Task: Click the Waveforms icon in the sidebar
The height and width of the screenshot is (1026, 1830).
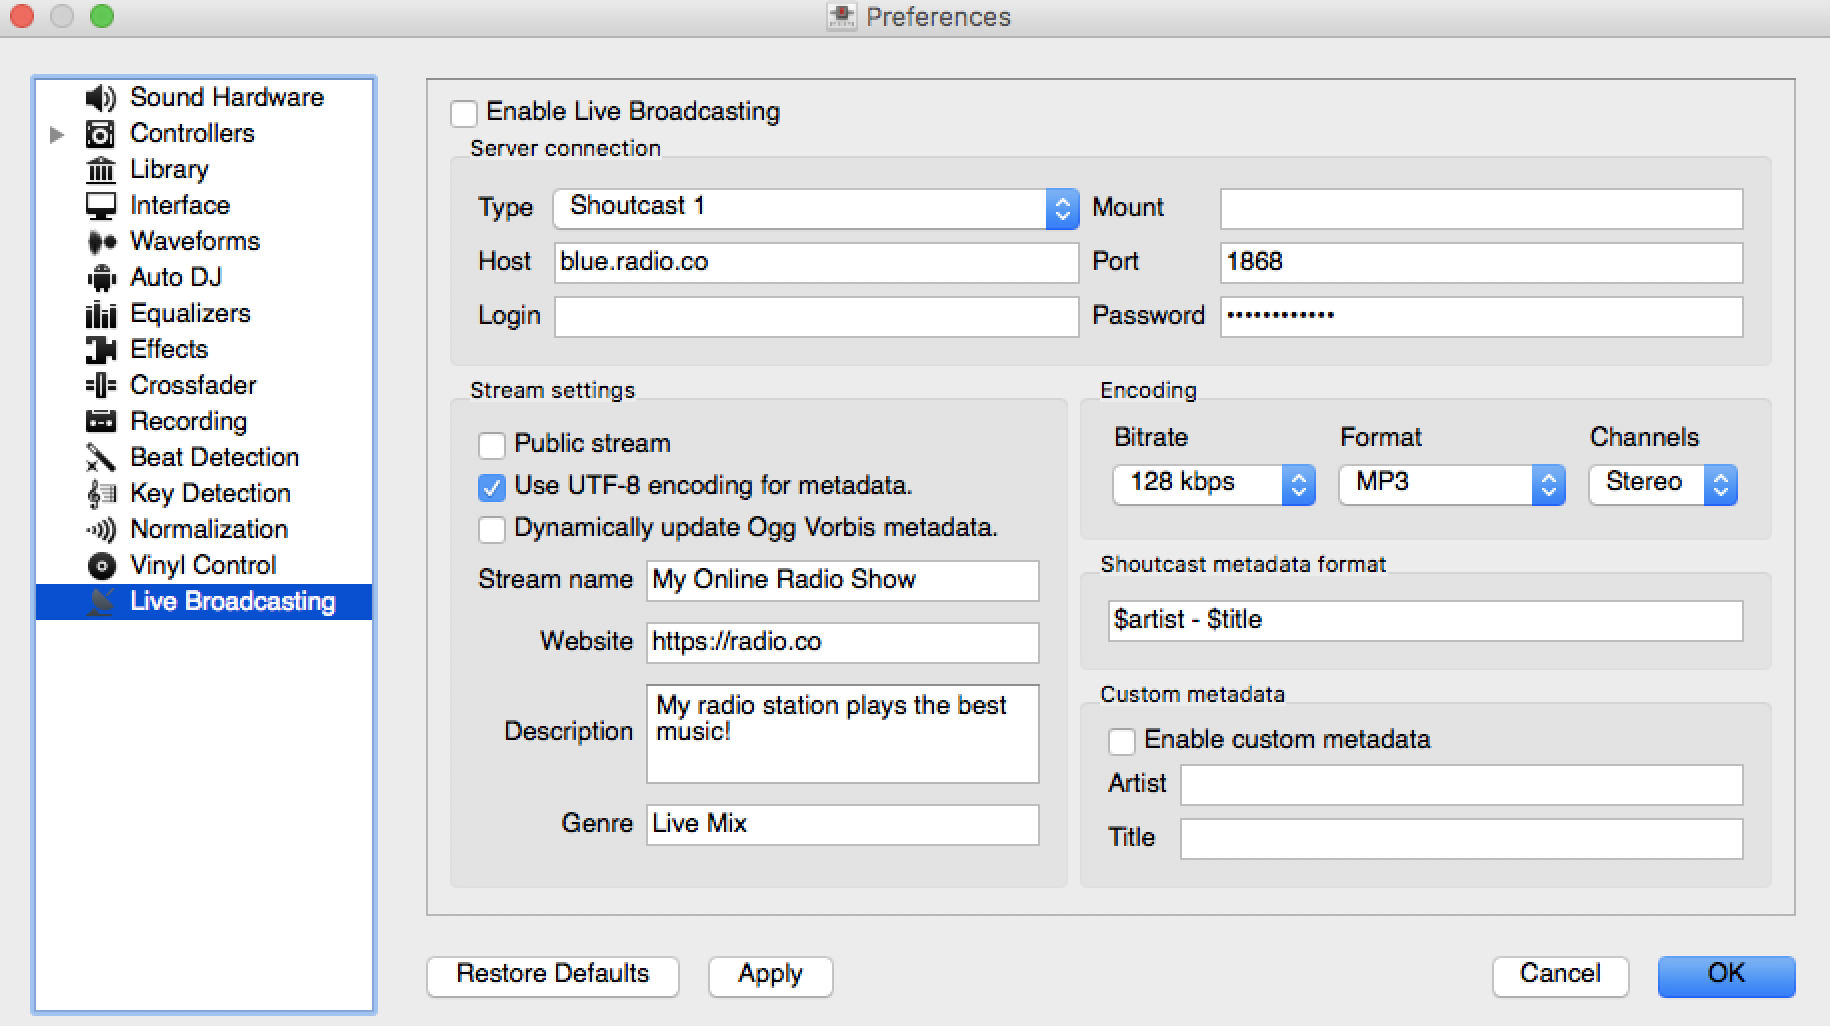Action: point(100,241)
